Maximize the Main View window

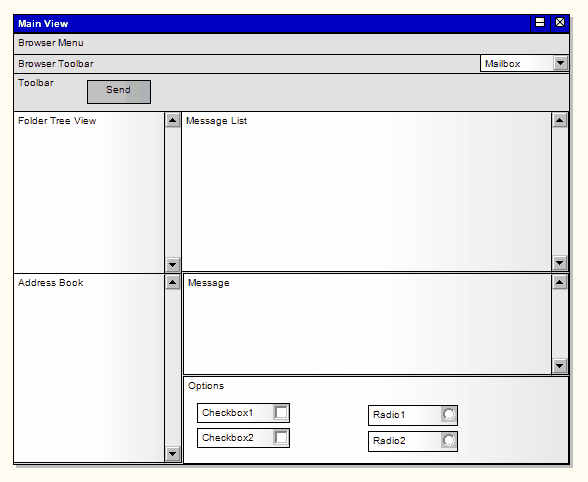point(540,23)
